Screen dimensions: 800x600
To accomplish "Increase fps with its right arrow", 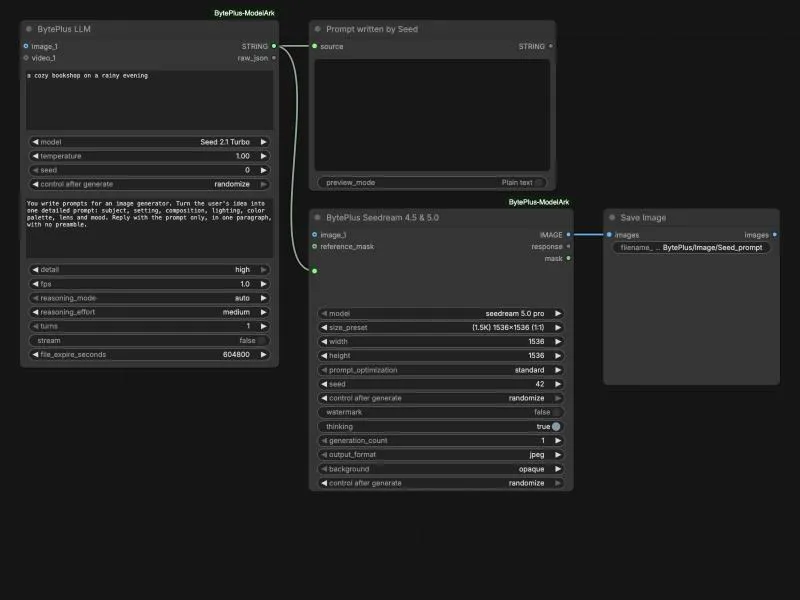I will coord(264,284).
